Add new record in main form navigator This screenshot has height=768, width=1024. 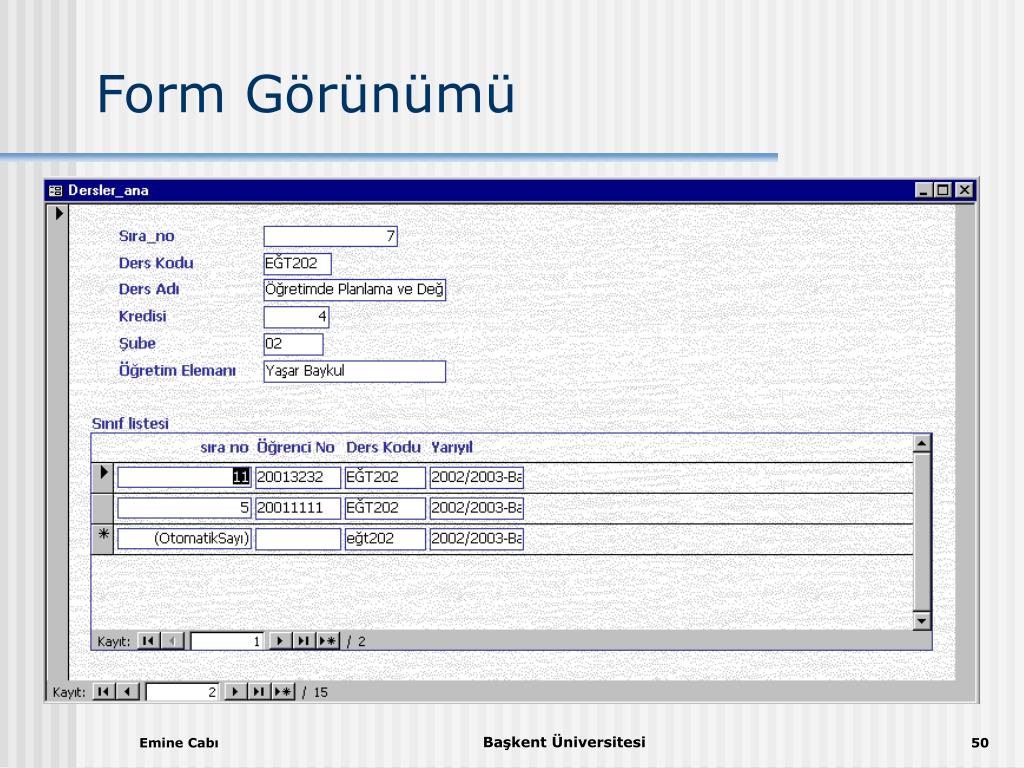point(283,692)
